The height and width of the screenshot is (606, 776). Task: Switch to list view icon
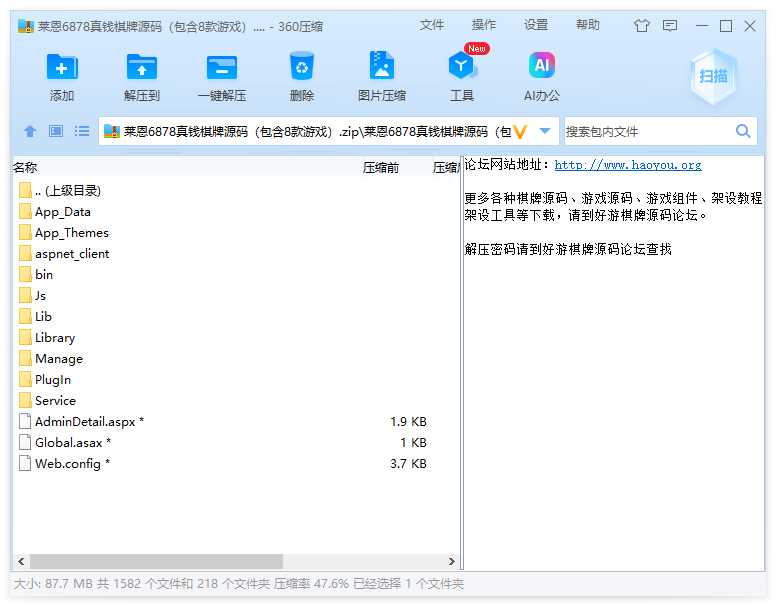click(82, 131)
